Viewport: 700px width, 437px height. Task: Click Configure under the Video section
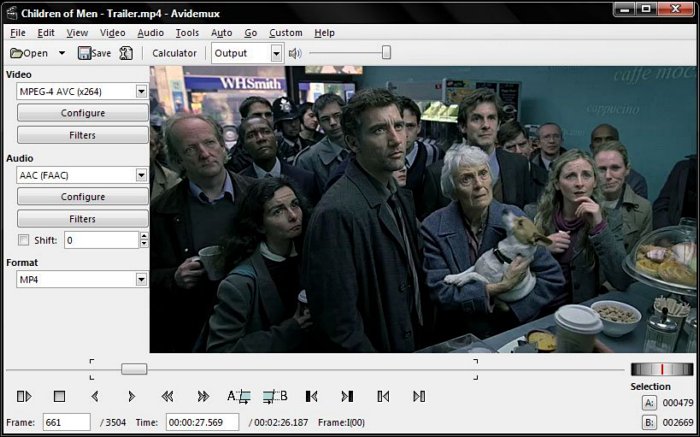83,113
